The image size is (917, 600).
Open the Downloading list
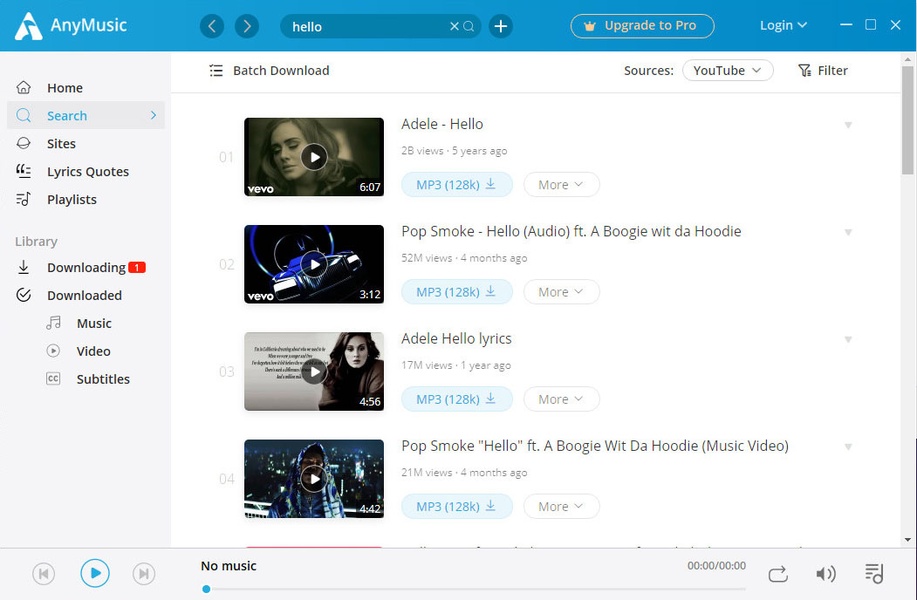click(x=85, y=267)
